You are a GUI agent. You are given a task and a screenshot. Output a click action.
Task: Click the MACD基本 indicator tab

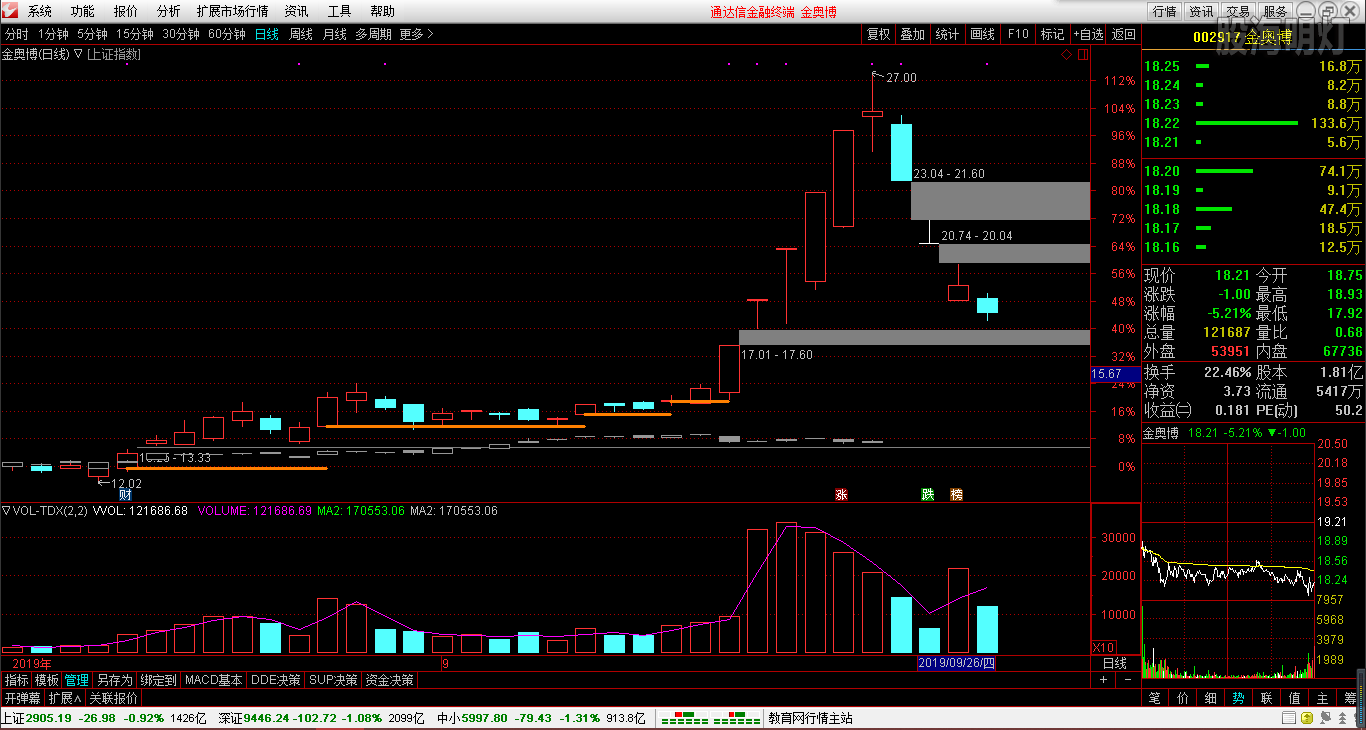click(x=214, y=680)
